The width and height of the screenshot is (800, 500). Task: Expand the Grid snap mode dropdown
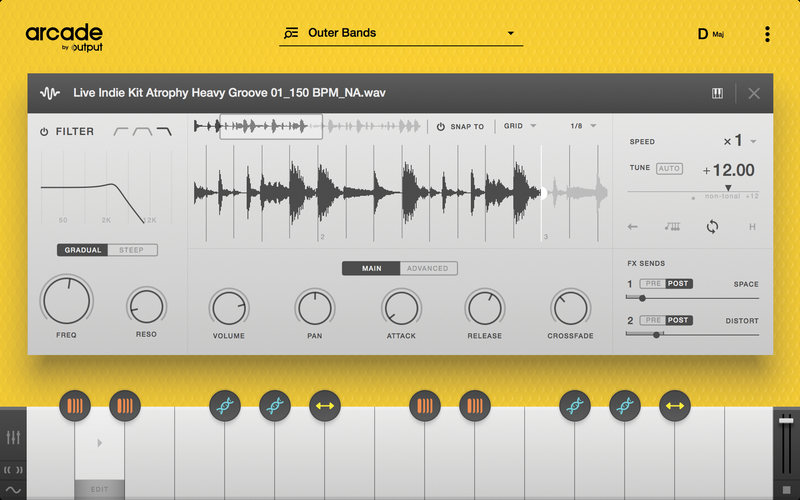pyautogui.click(x=520, y=127)
